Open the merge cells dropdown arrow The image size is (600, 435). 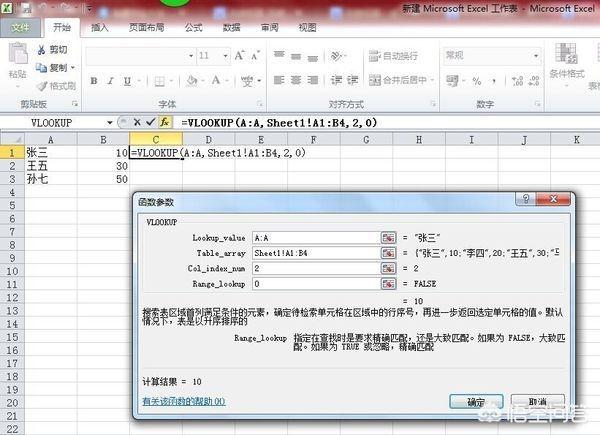[x=432, y=80]
